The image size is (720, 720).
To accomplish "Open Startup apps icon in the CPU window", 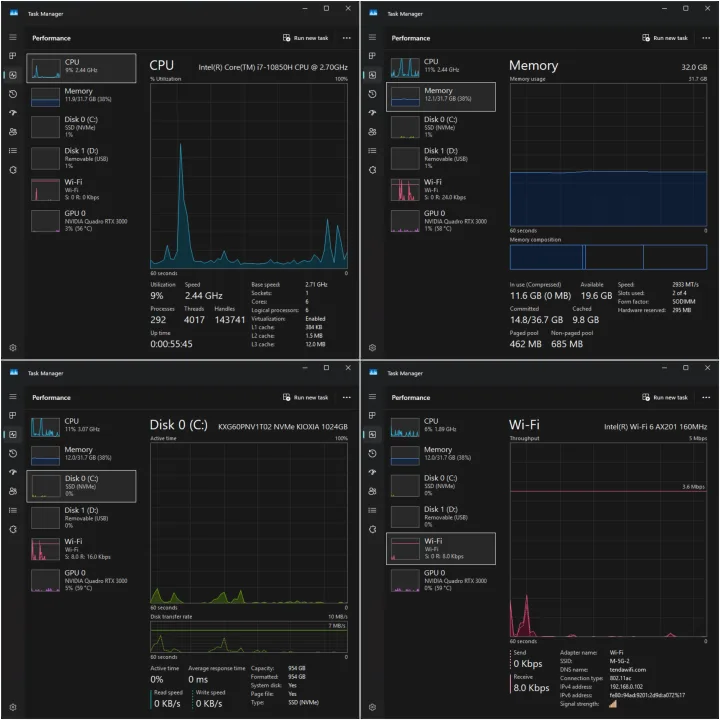I will pos(13,113).
